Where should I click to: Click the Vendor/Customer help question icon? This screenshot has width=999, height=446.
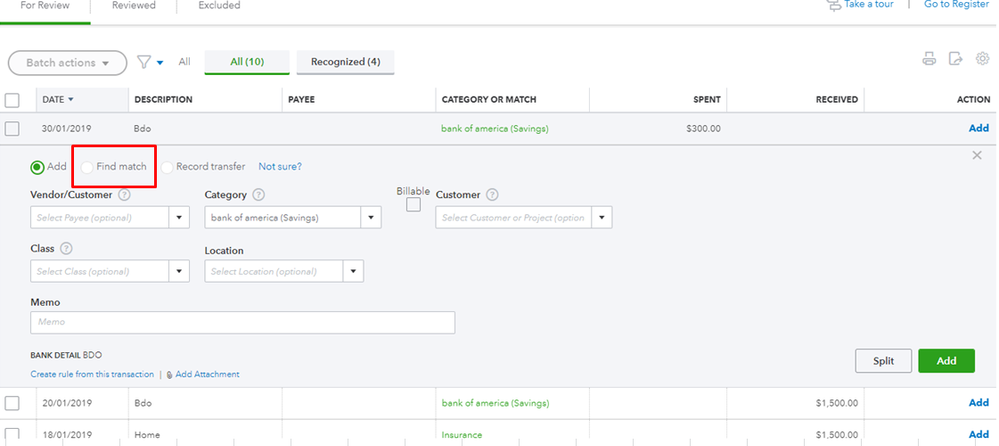click(125, 195)
